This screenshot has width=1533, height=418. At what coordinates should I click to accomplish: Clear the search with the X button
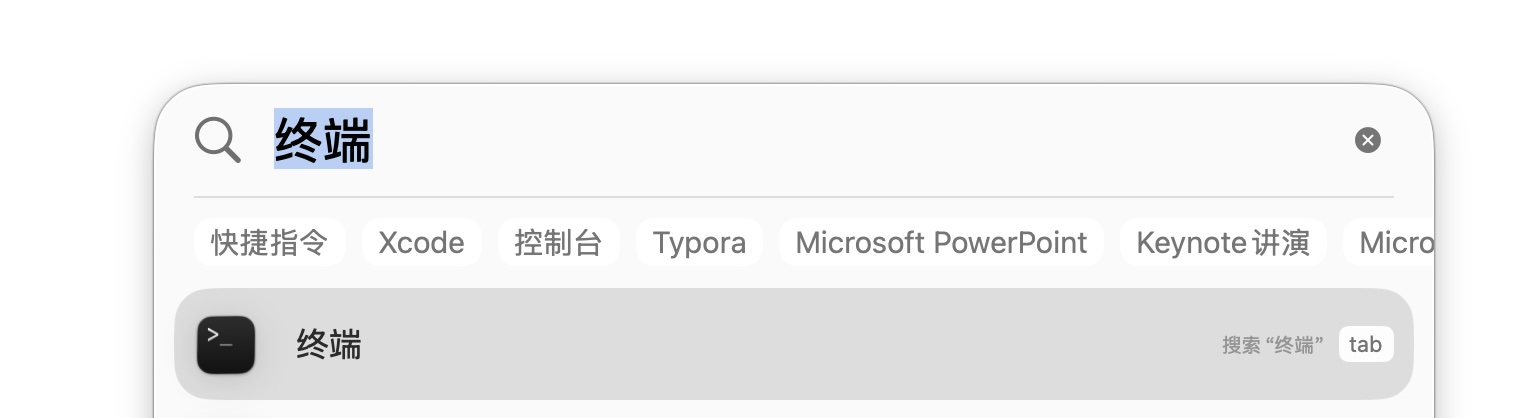pos(1367,140)
